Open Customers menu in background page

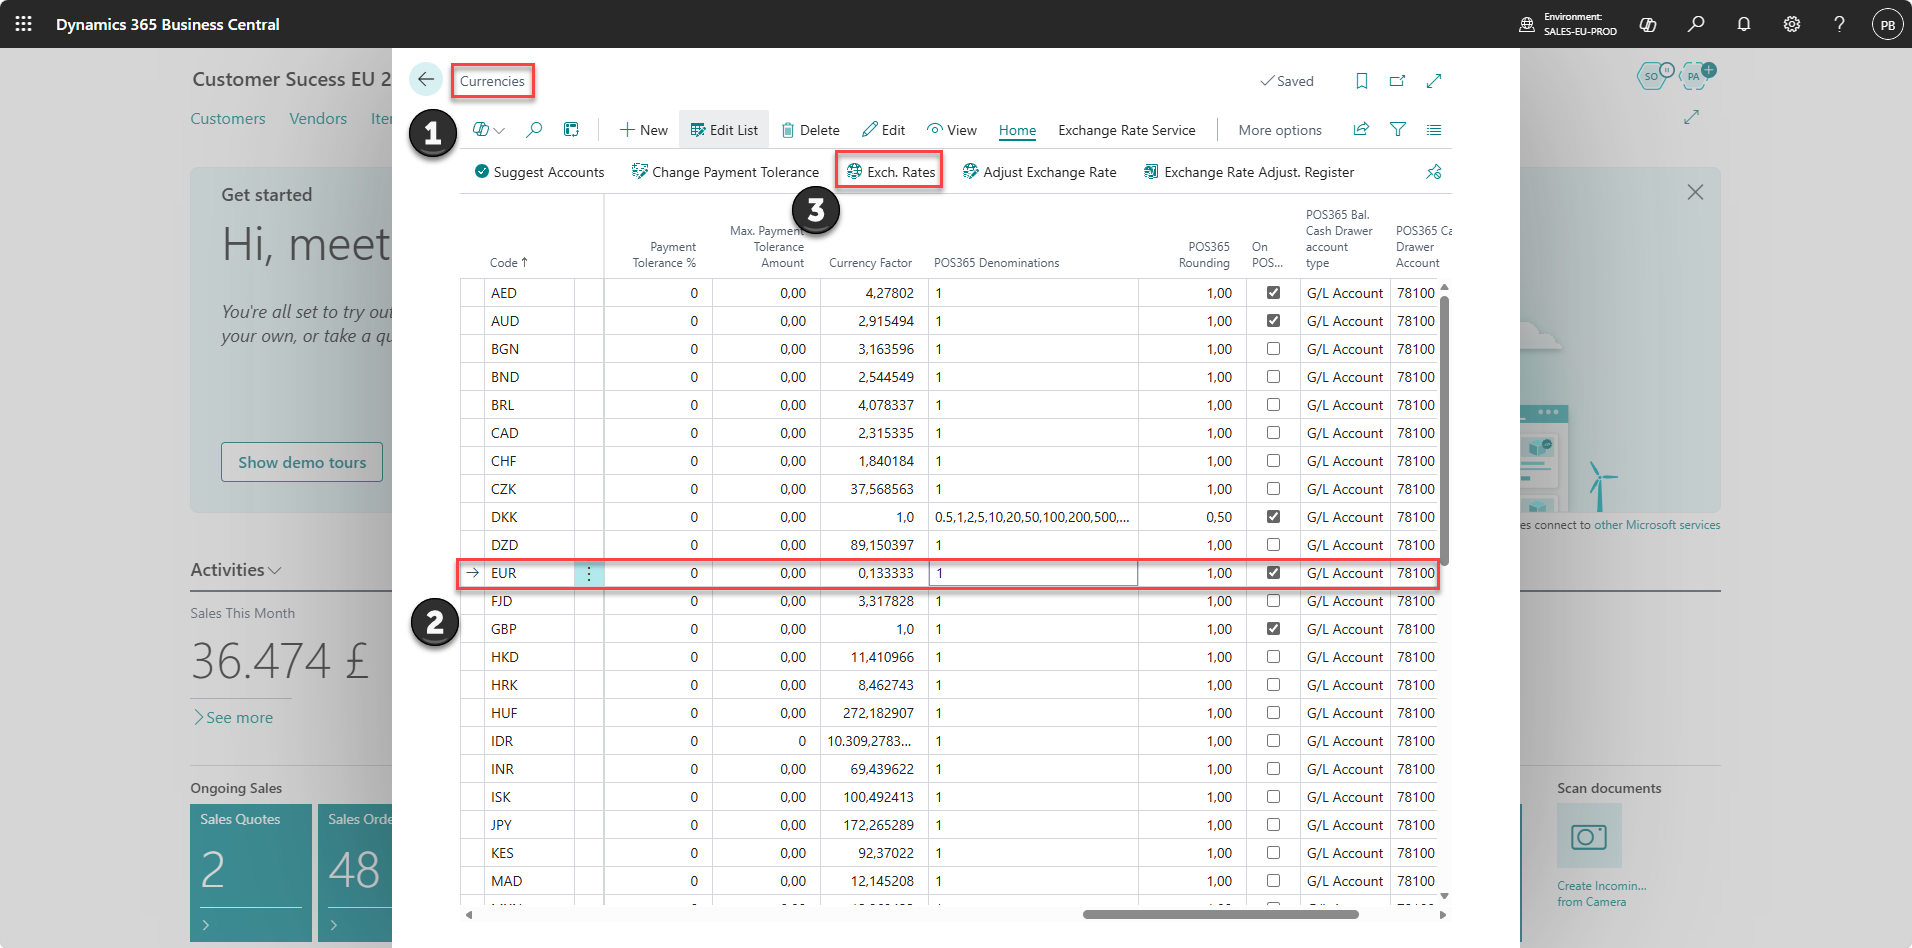[228, 118]
